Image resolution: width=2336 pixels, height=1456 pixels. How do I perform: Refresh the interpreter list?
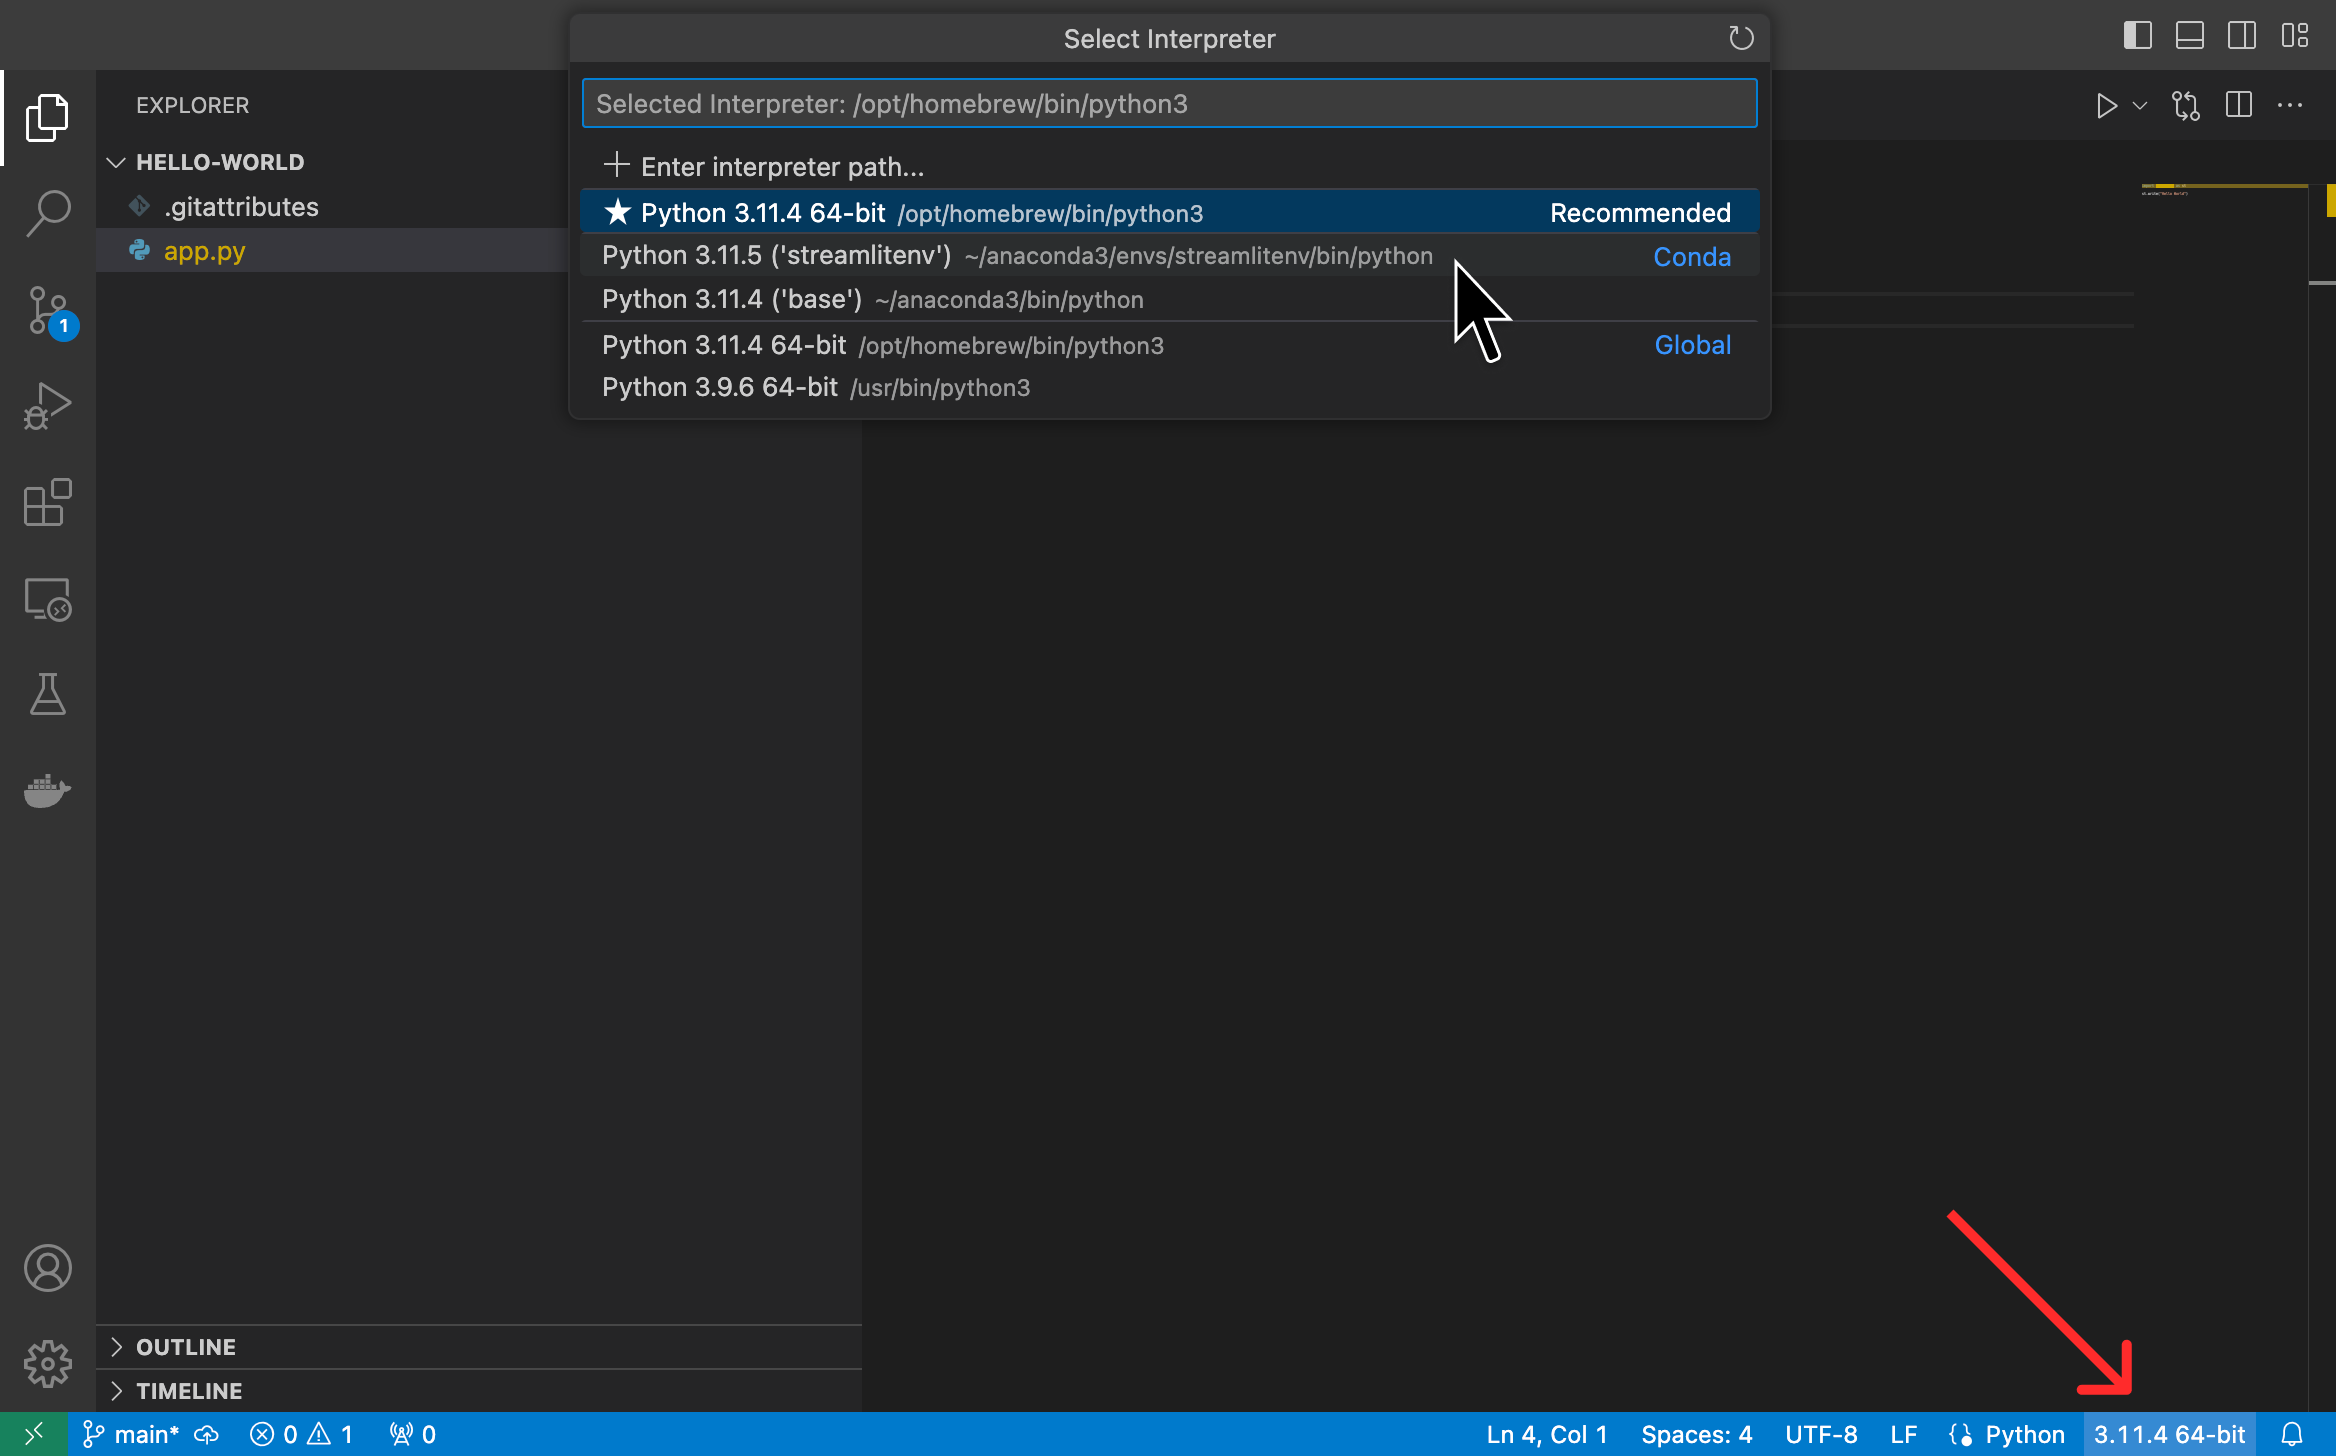(1741, 38)
